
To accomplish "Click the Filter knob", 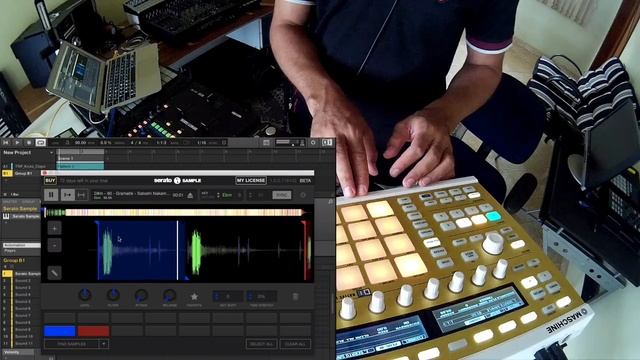I will 113,295.
